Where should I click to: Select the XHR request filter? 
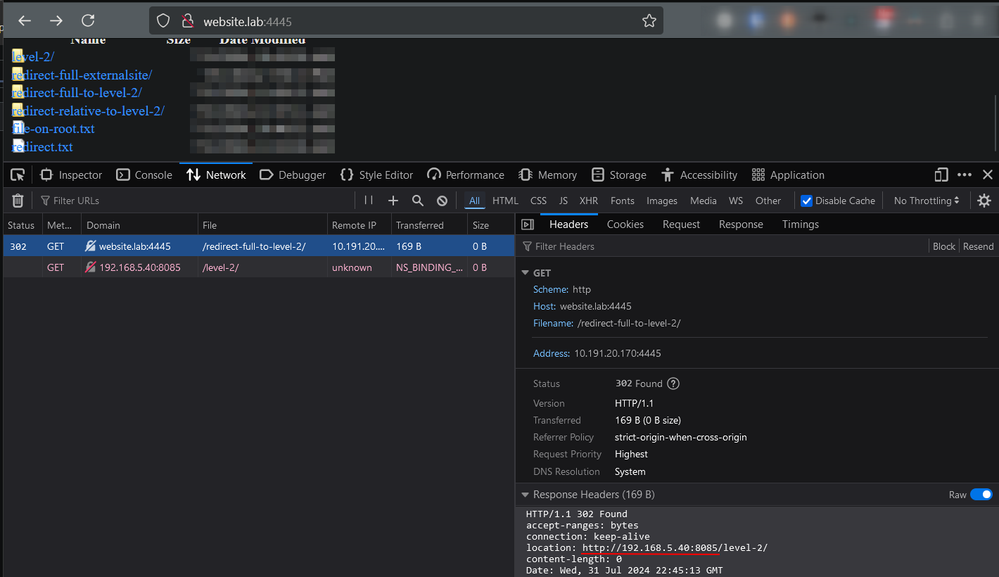click(x=588, y=201)
